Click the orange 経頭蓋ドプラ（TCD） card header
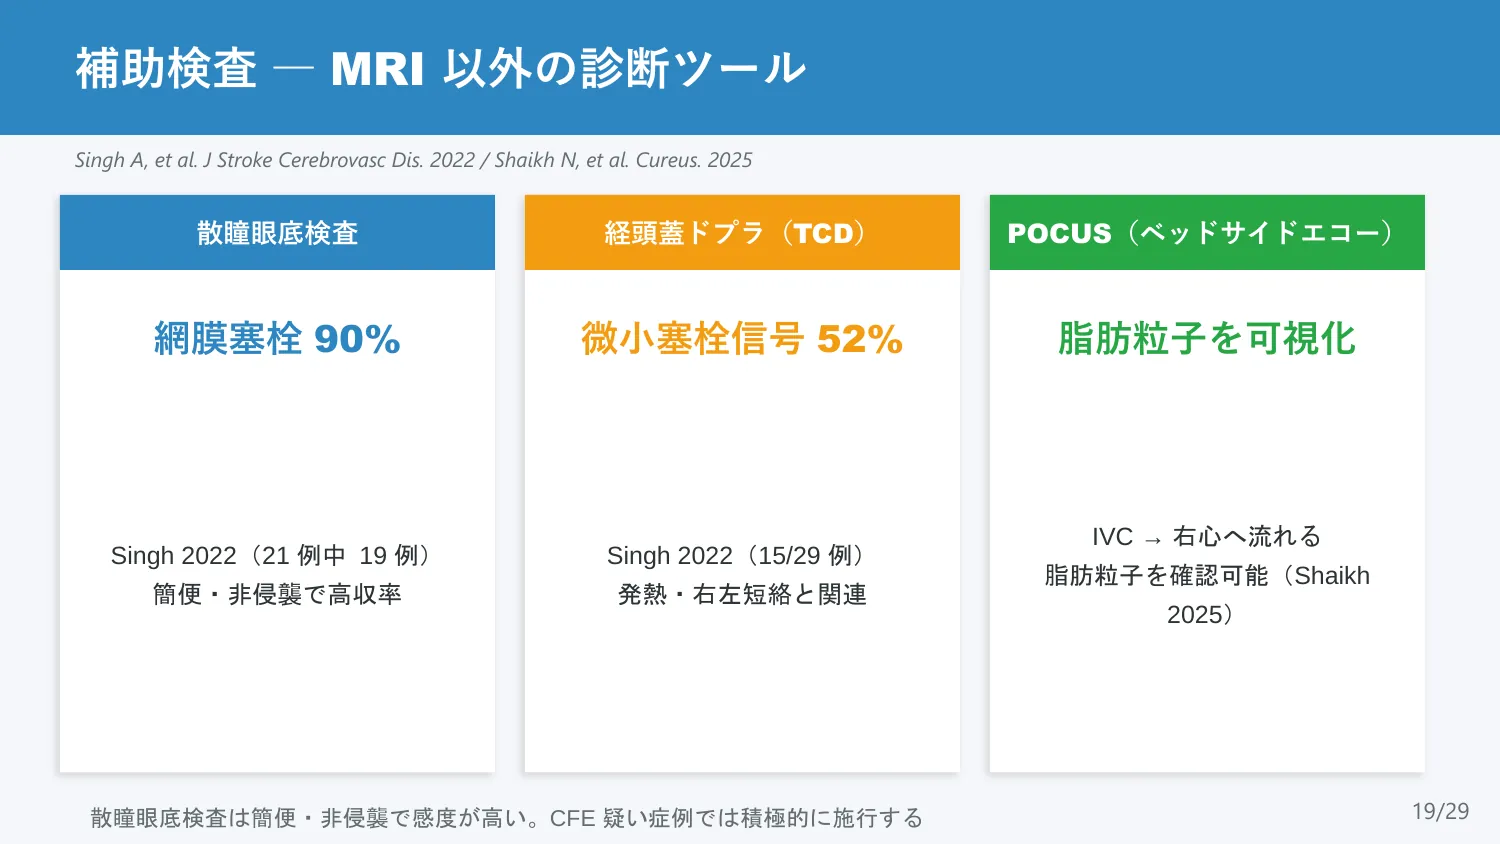This screenshot has width=1500, height=844. click(742, 232)
